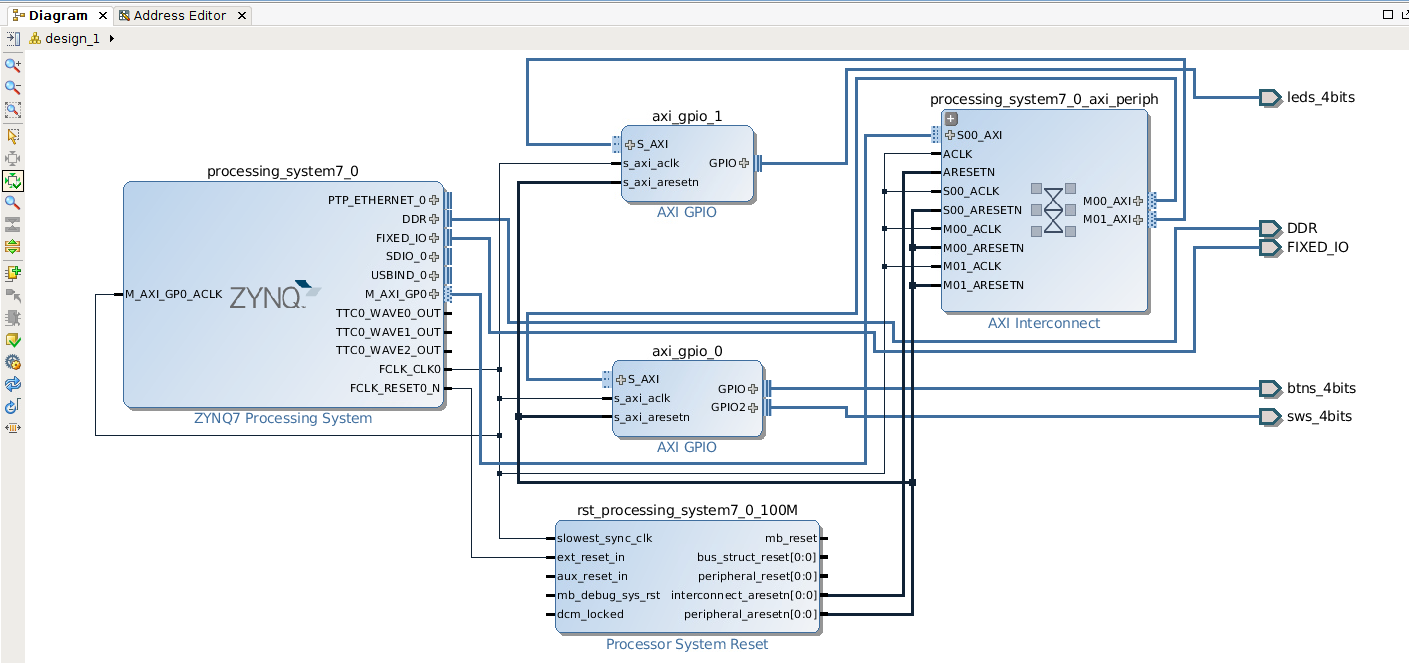This screenshot has height=663, width=1409.
Task: Select the leds_4bits external port
Action: click(x=1270, y=97)
